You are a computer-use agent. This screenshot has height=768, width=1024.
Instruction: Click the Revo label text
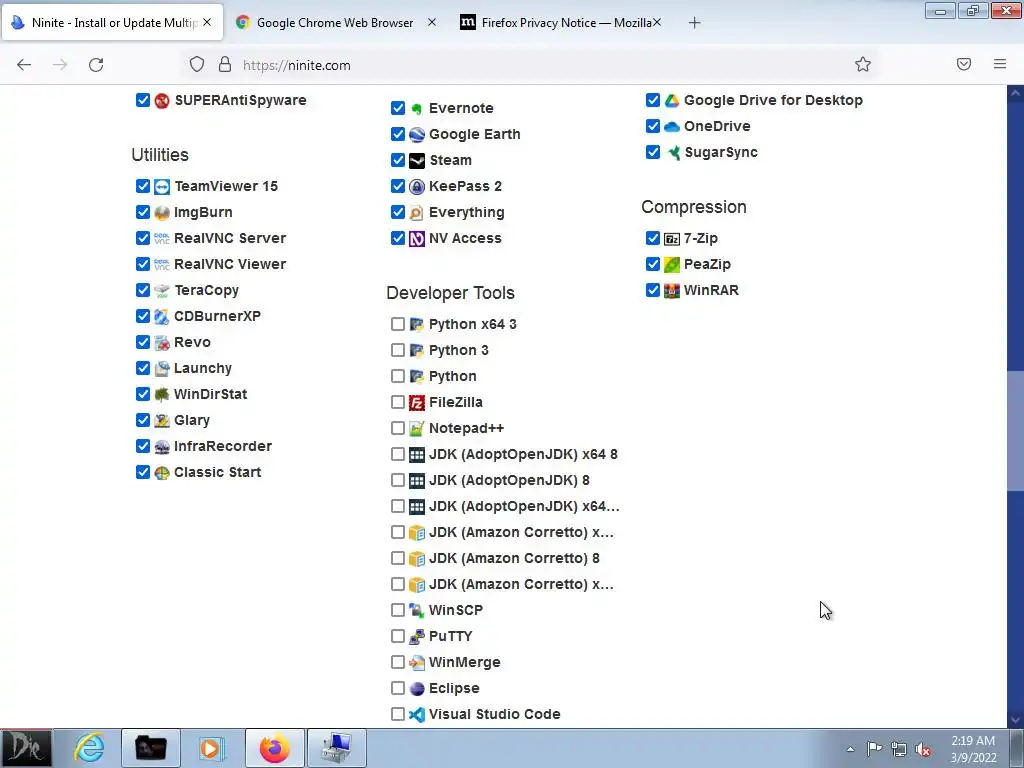[192, 342]
